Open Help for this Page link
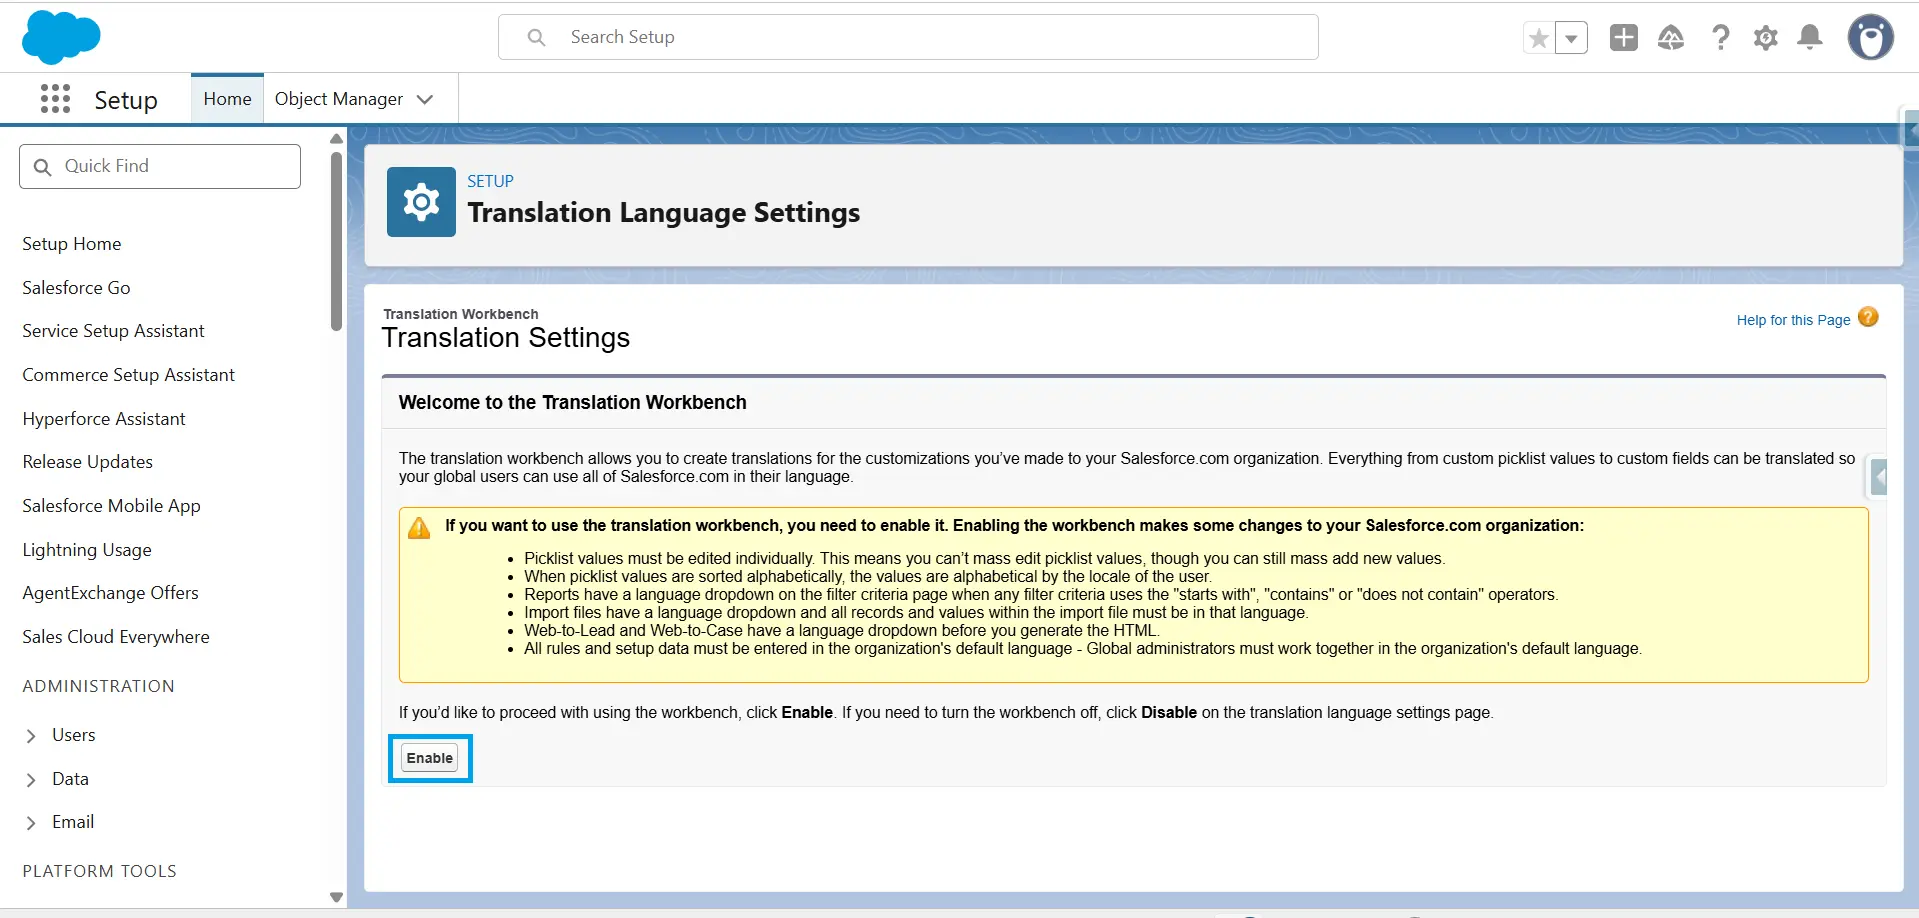Screen dimensions: 1919x918 tap(1793, 320)
